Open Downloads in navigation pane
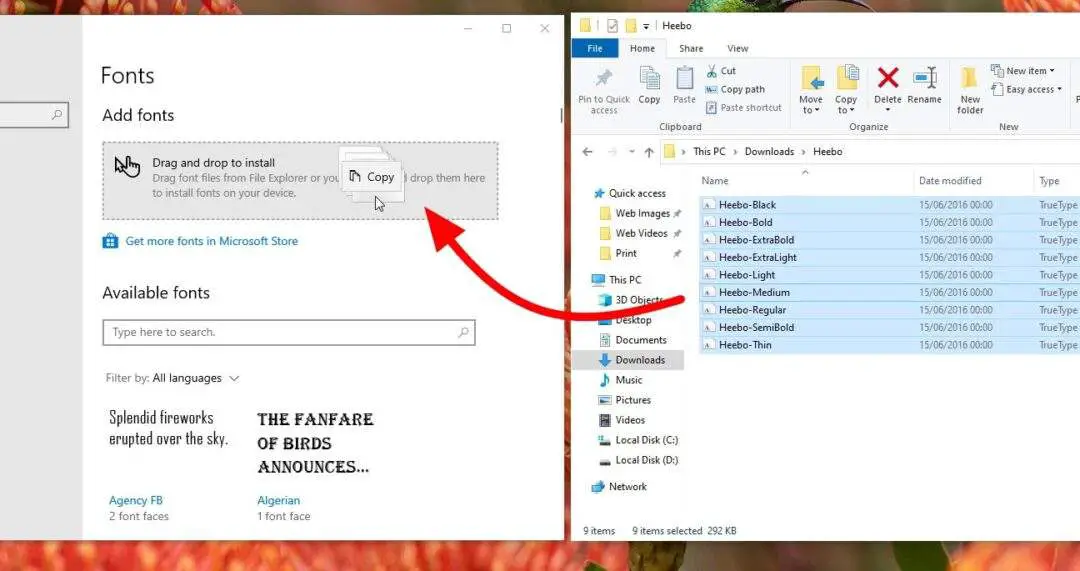 [640, 360]
